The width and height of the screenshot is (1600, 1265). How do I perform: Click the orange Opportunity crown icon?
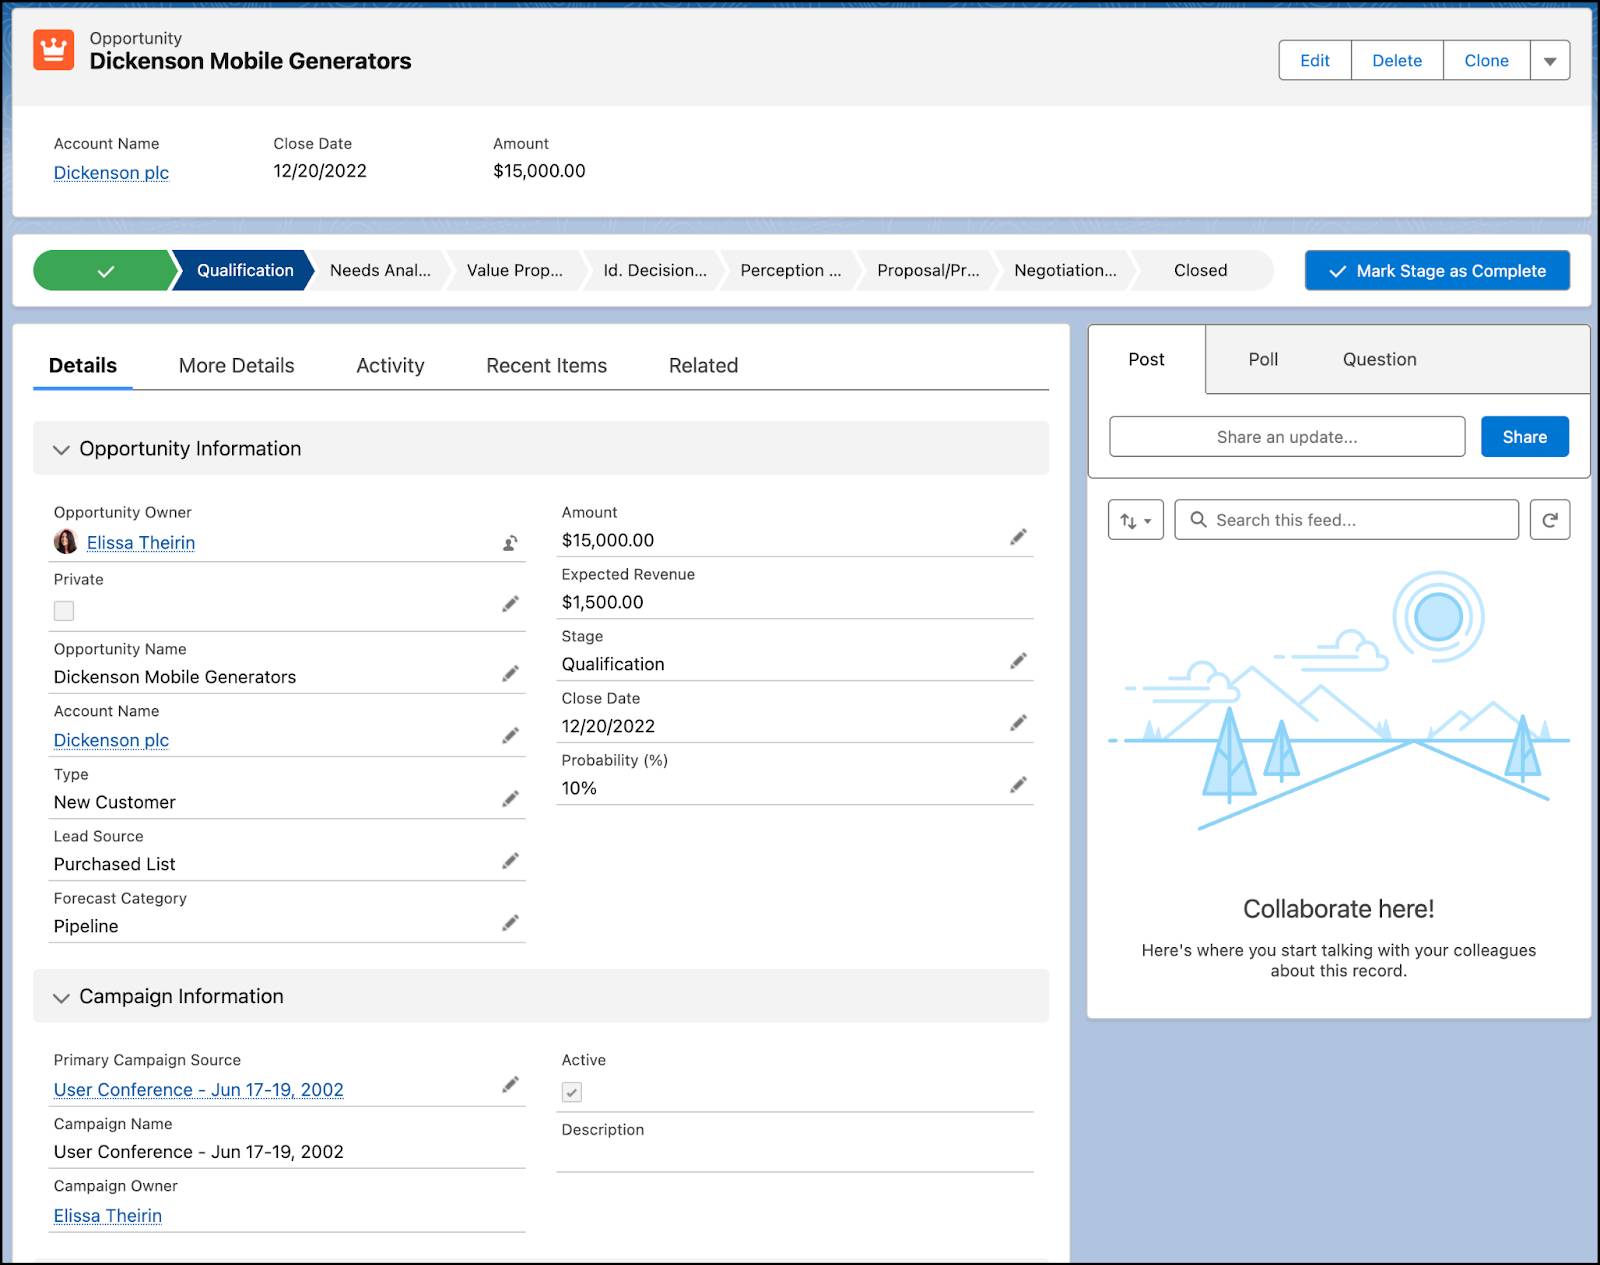(x=54, y=50)
